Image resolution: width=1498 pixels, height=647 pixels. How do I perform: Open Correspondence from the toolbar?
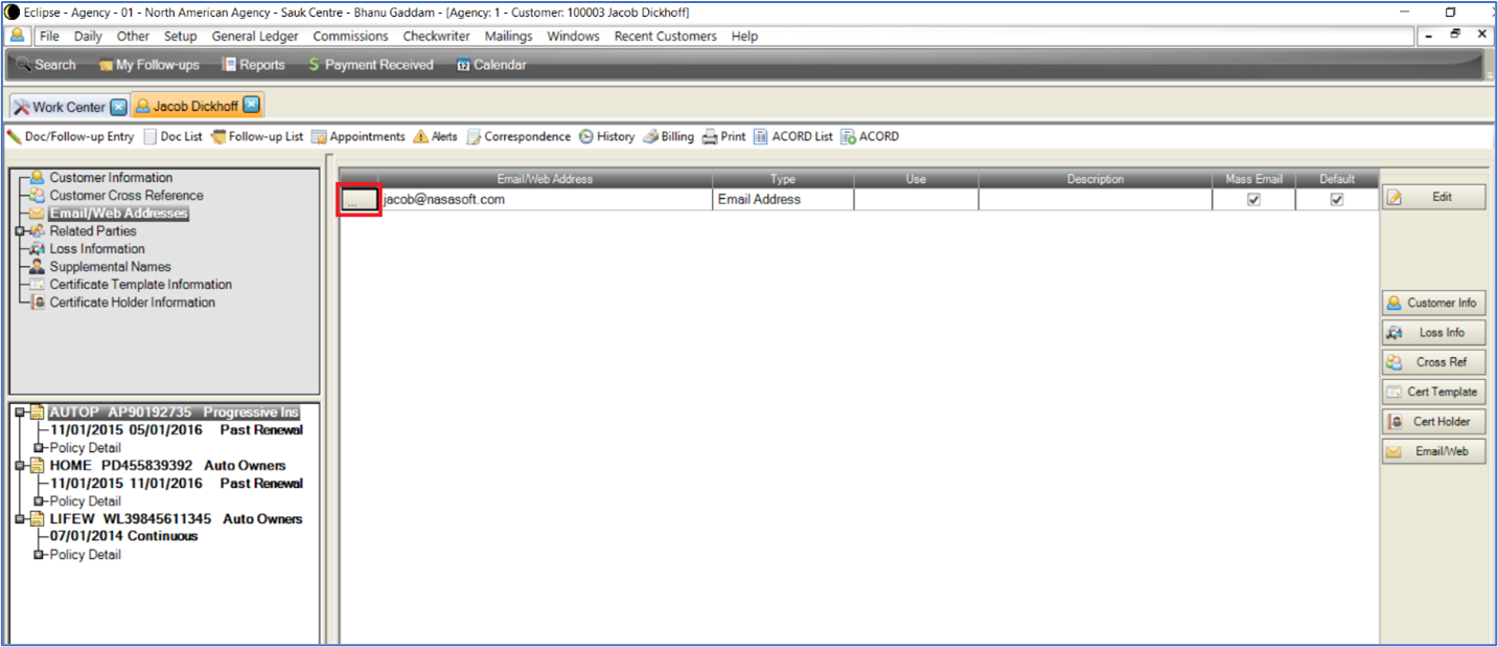474,137
